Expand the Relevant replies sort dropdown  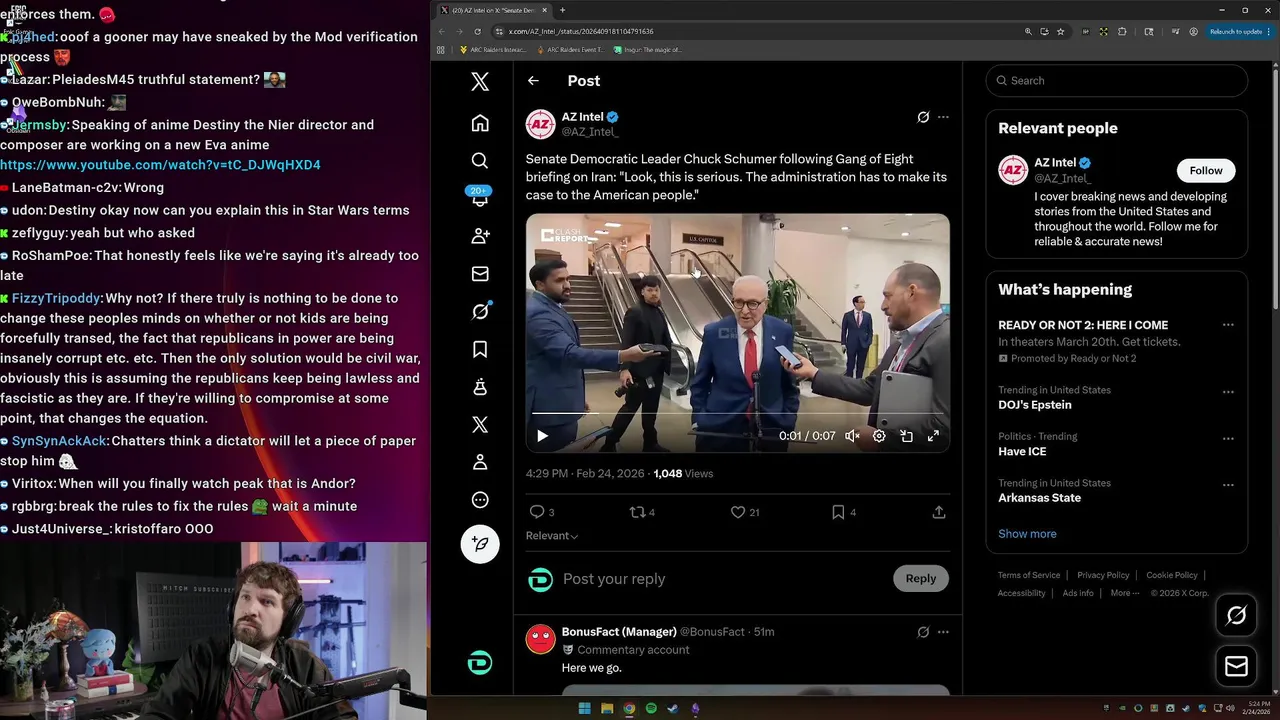(552, 536)
